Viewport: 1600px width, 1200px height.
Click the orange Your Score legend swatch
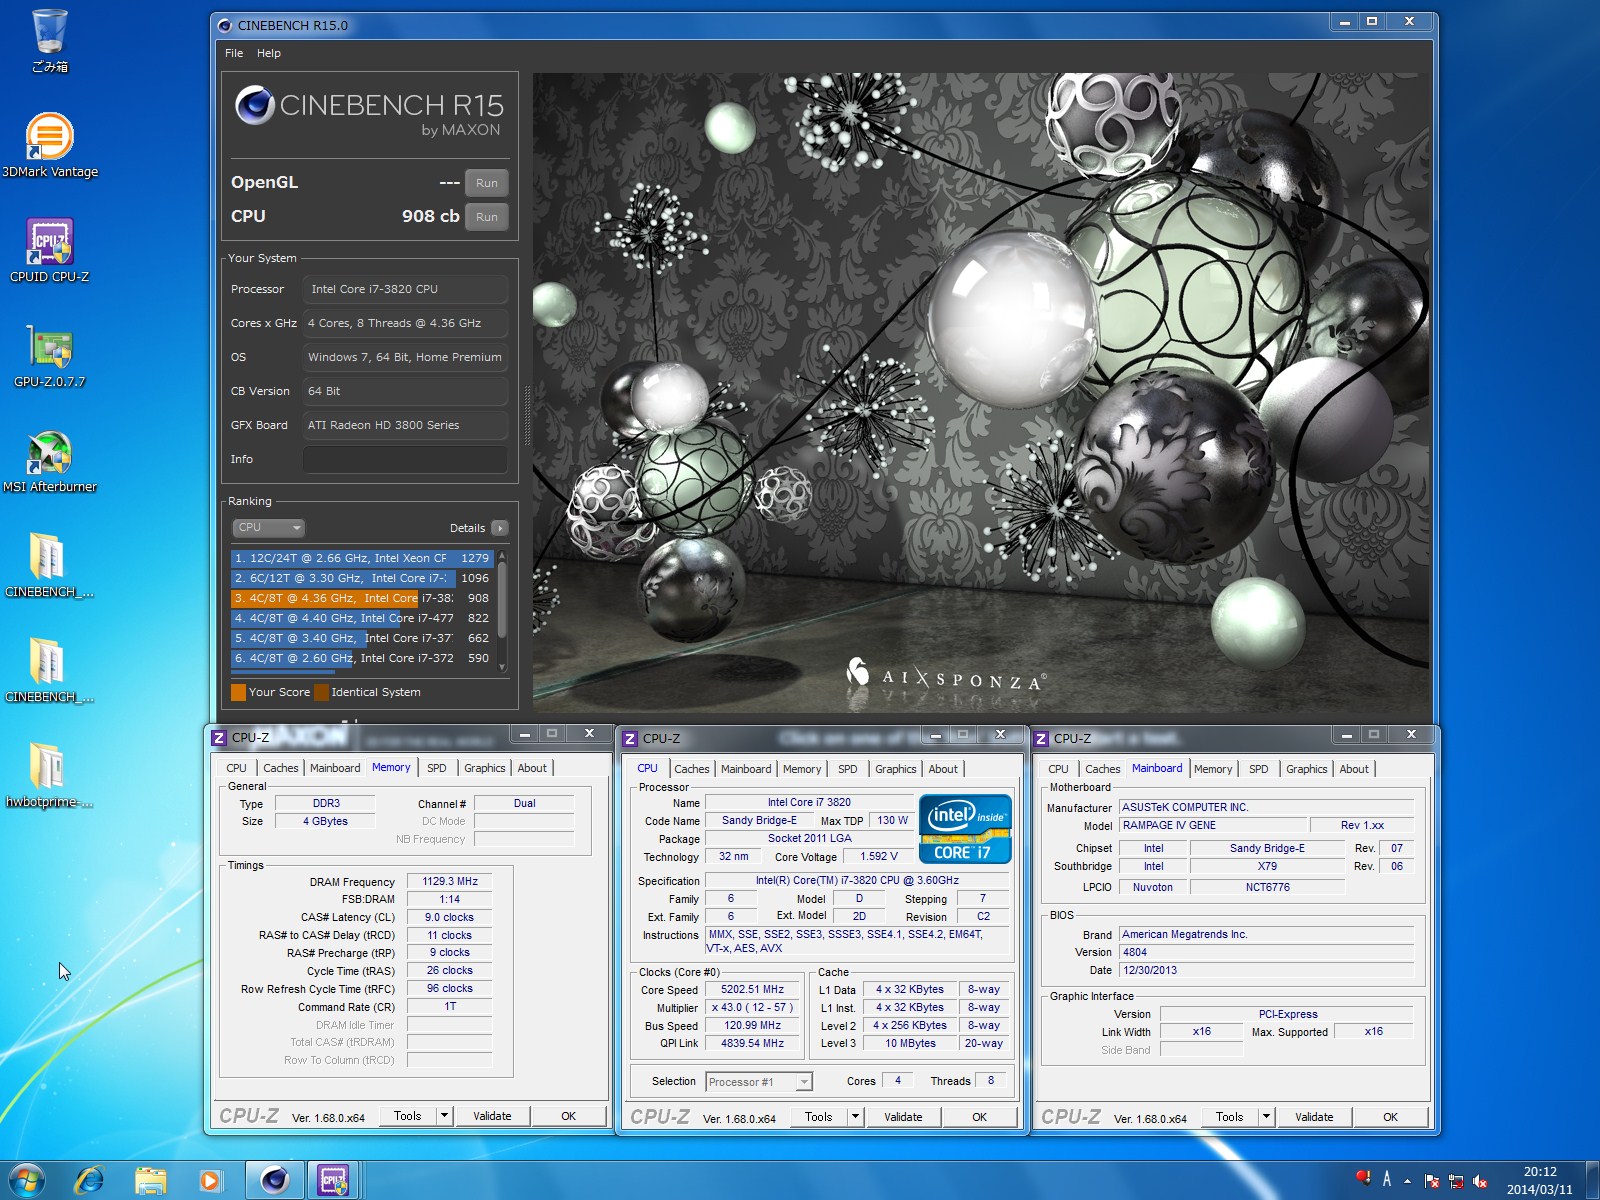238,692
